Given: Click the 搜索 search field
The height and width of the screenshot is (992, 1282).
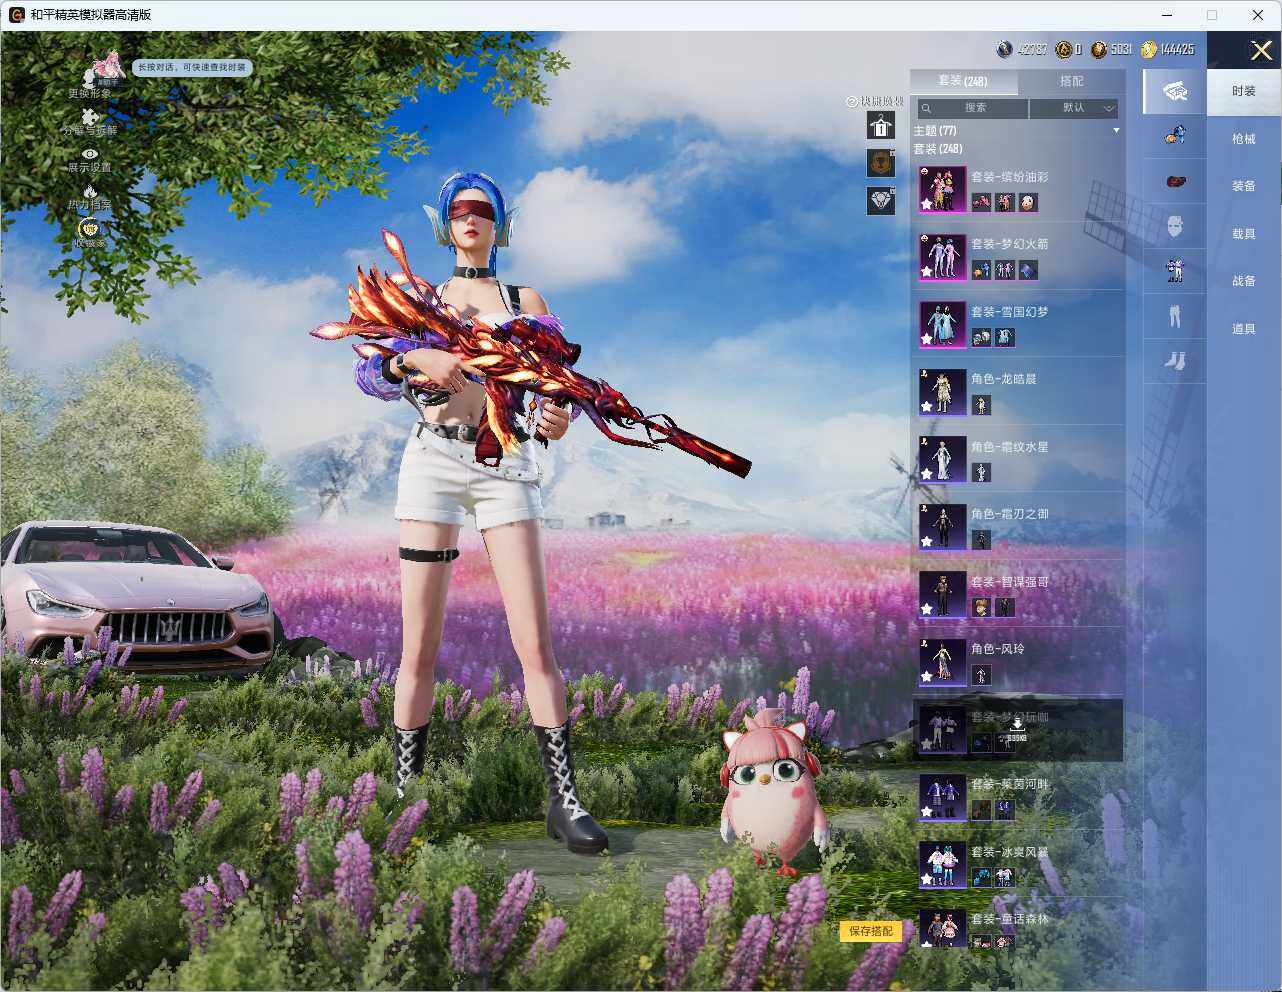Looking at the screenshot, I should 974,108.
